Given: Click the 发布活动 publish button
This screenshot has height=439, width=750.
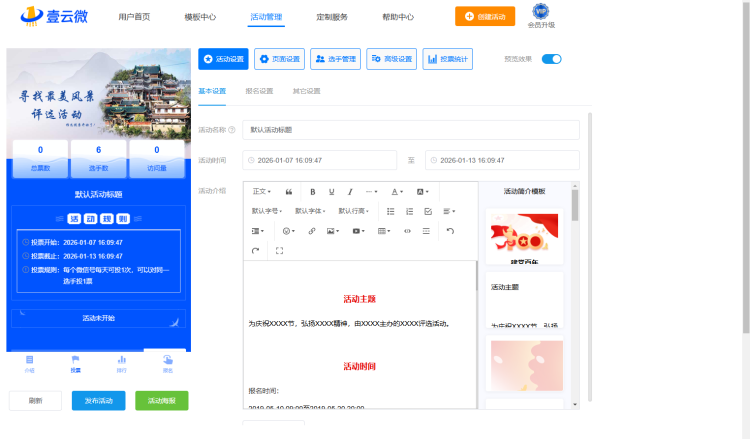Looking at the screenshot, I should pyautogui.click(x=98, y=400).
